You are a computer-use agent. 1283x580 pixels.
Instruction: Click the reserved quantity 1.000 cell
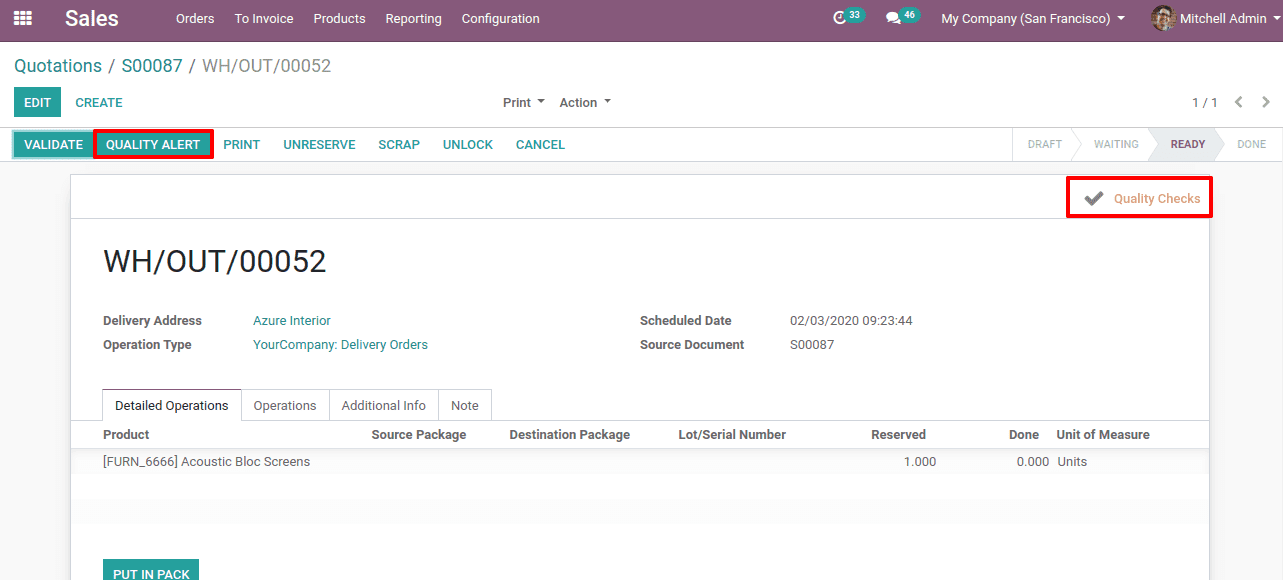tap(920, 462)
